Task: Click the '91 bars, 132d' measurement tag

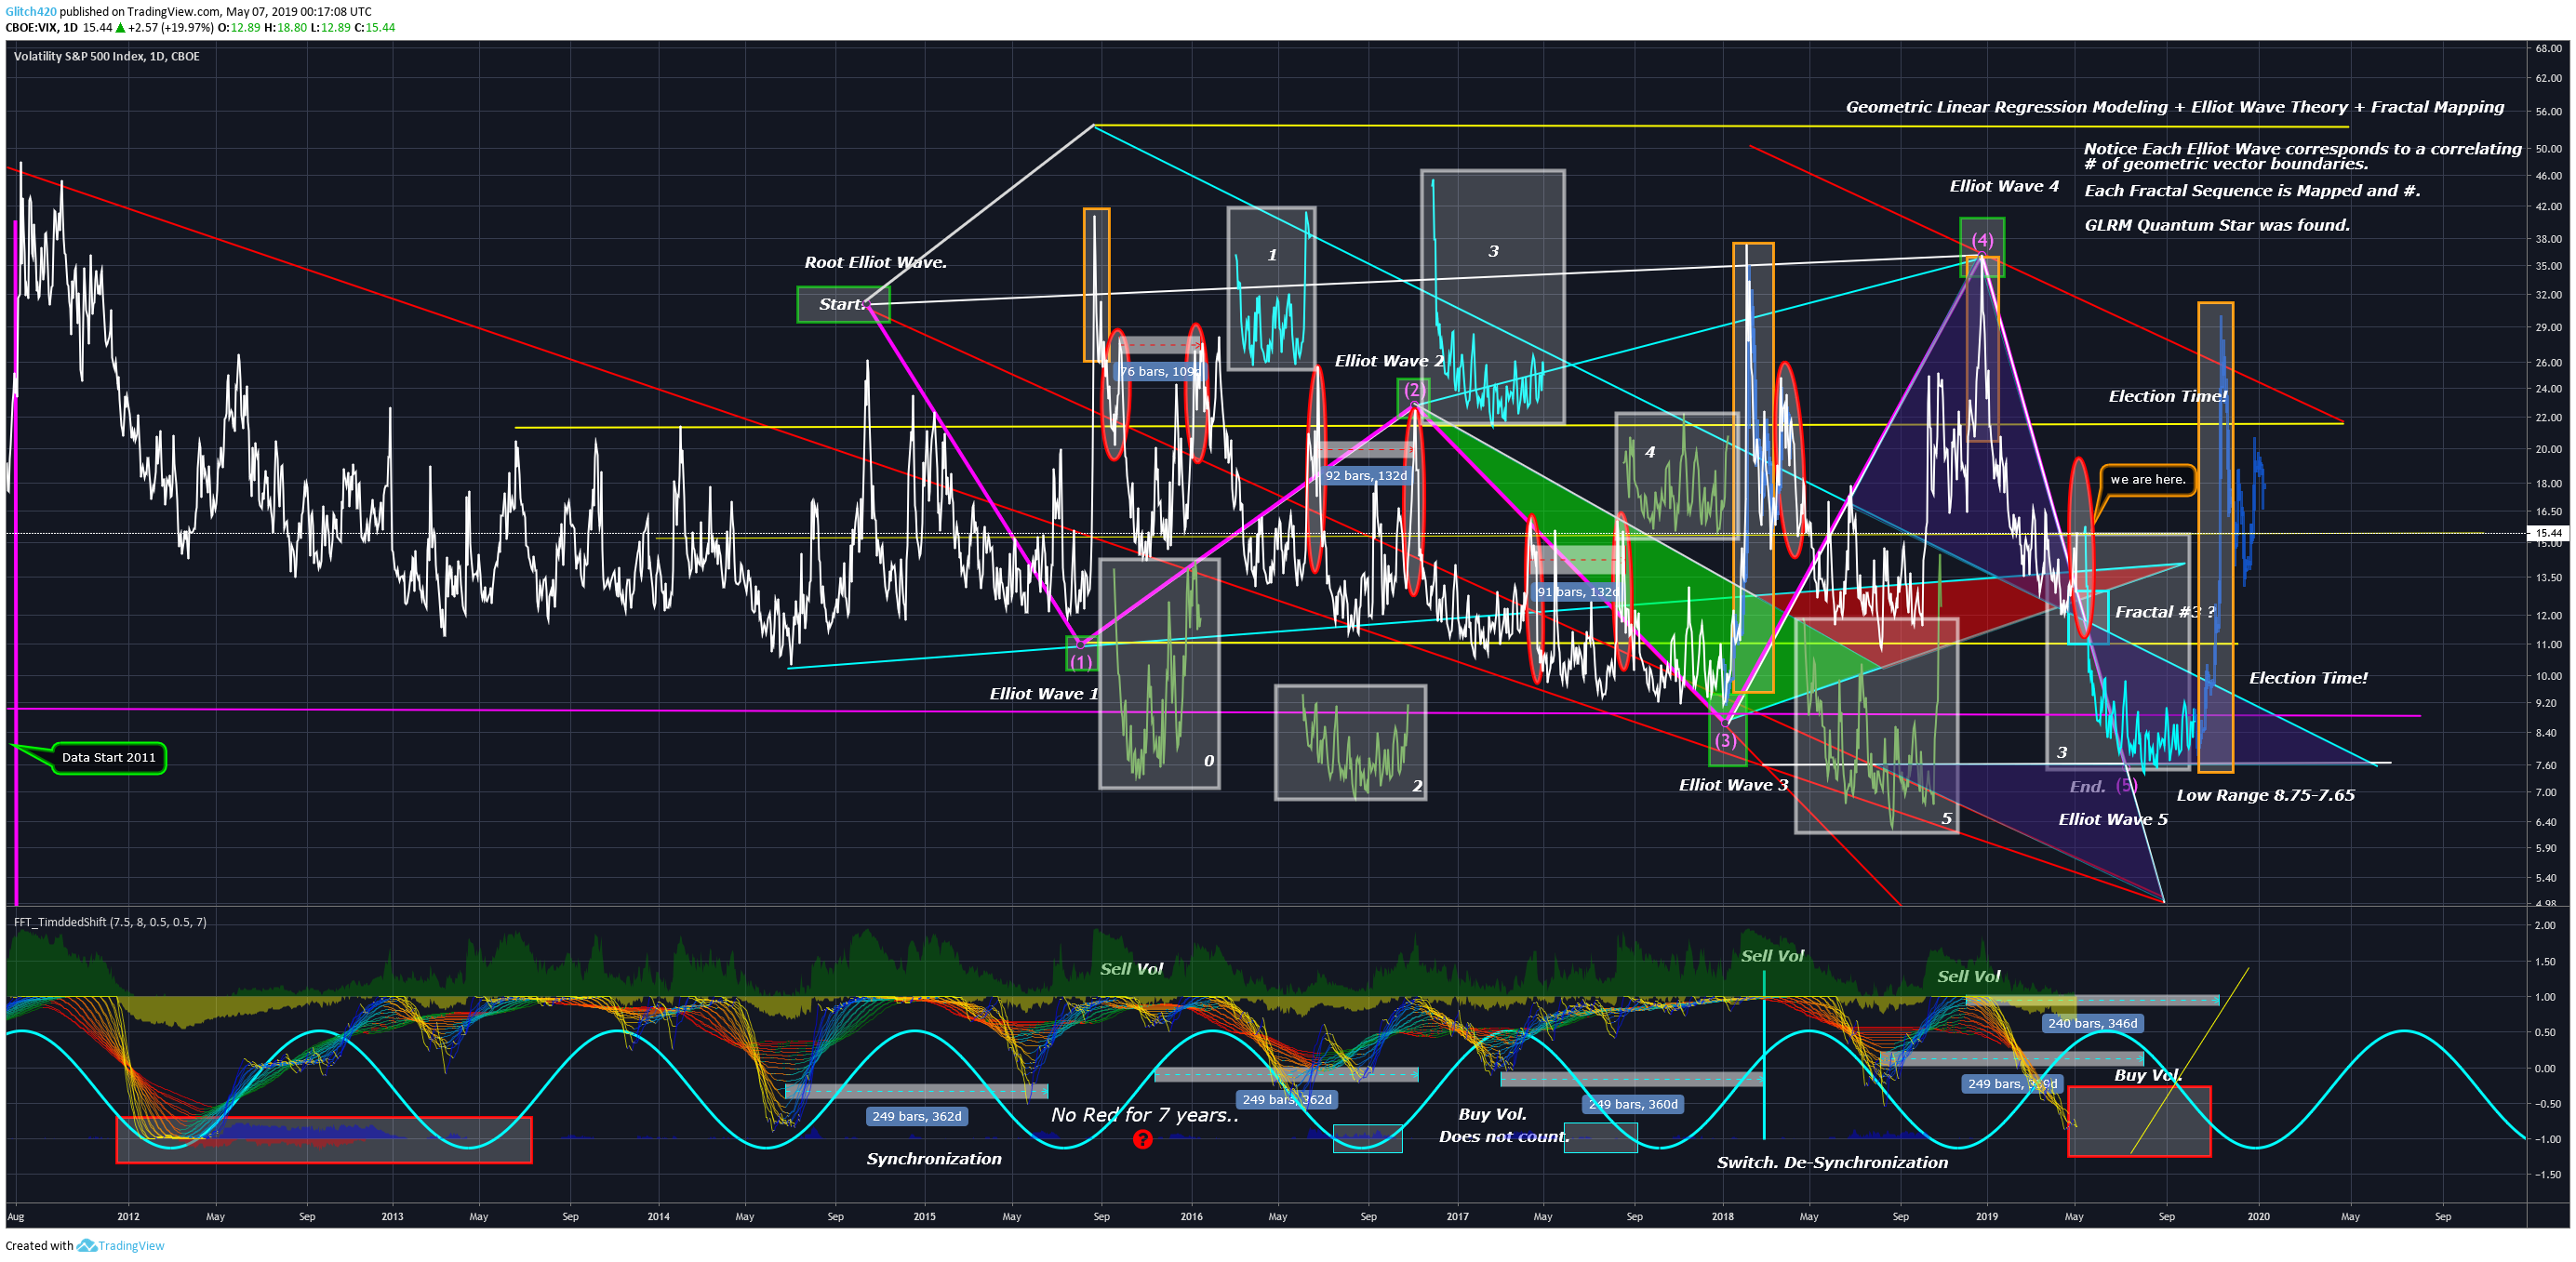Action: [1576, 591]
